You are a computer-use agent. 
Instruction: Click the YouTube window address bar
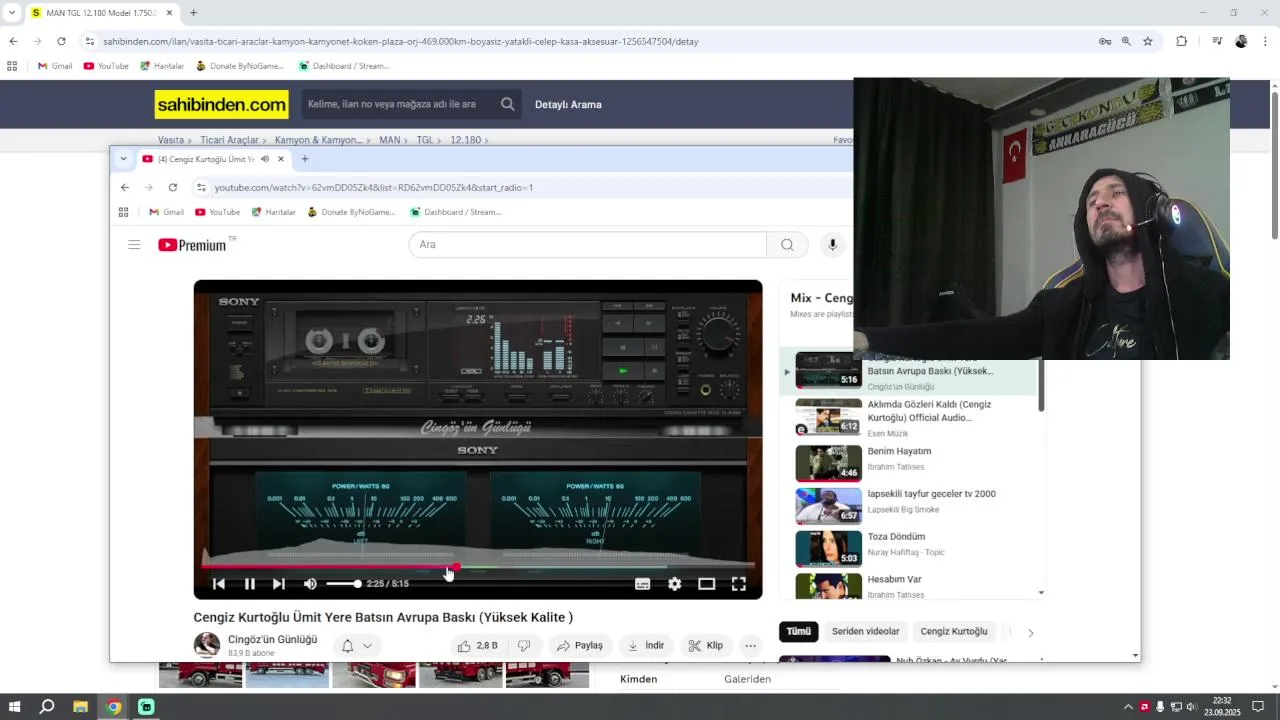[x=520, y=187]
